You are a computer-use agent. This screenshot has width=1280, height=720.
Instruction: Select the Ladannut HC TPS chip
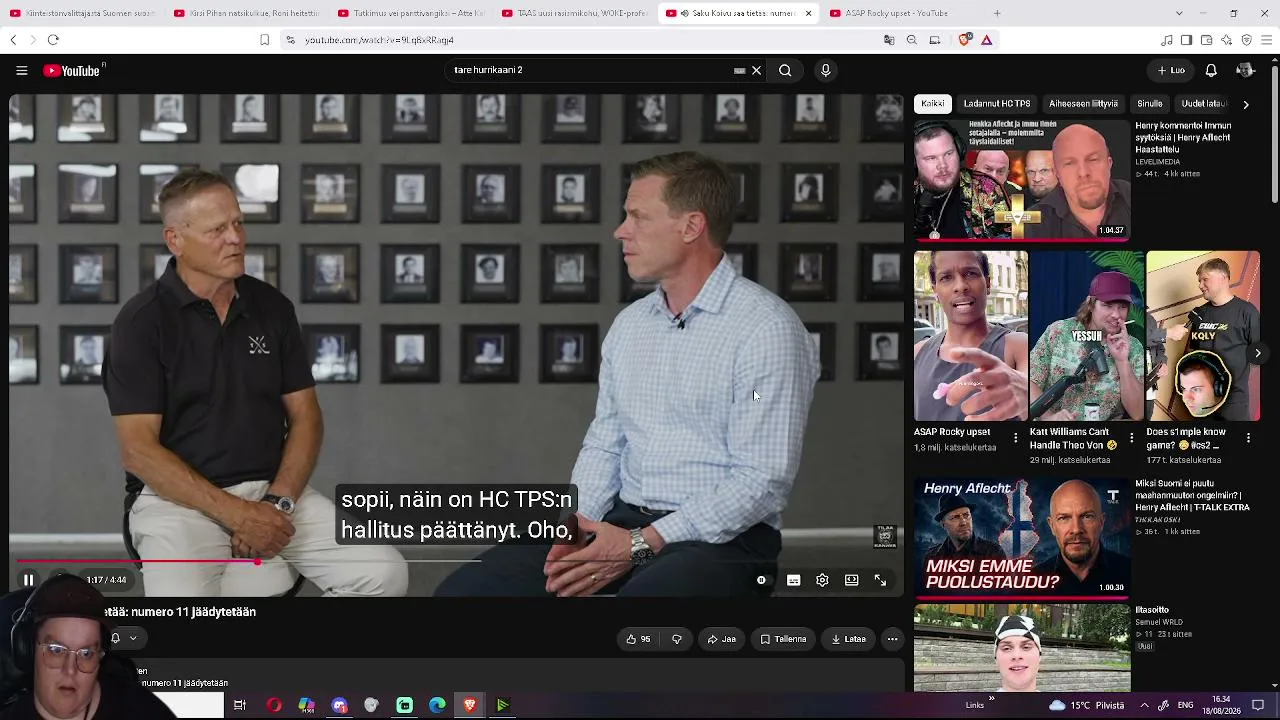pos(997,104)
